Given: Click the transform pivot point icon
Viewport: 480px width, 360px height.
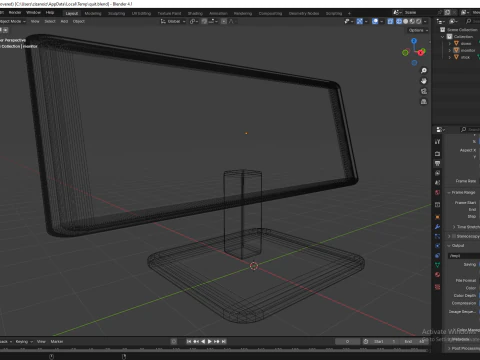Looking at the screenshot, I should pos(194,21).
